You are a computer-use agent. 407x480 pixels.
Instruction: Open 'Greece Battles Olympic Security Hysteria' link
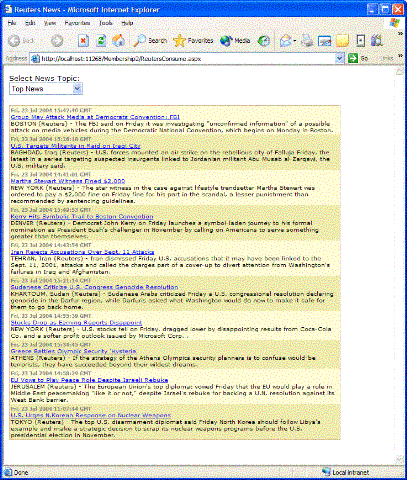pos(73,351)
